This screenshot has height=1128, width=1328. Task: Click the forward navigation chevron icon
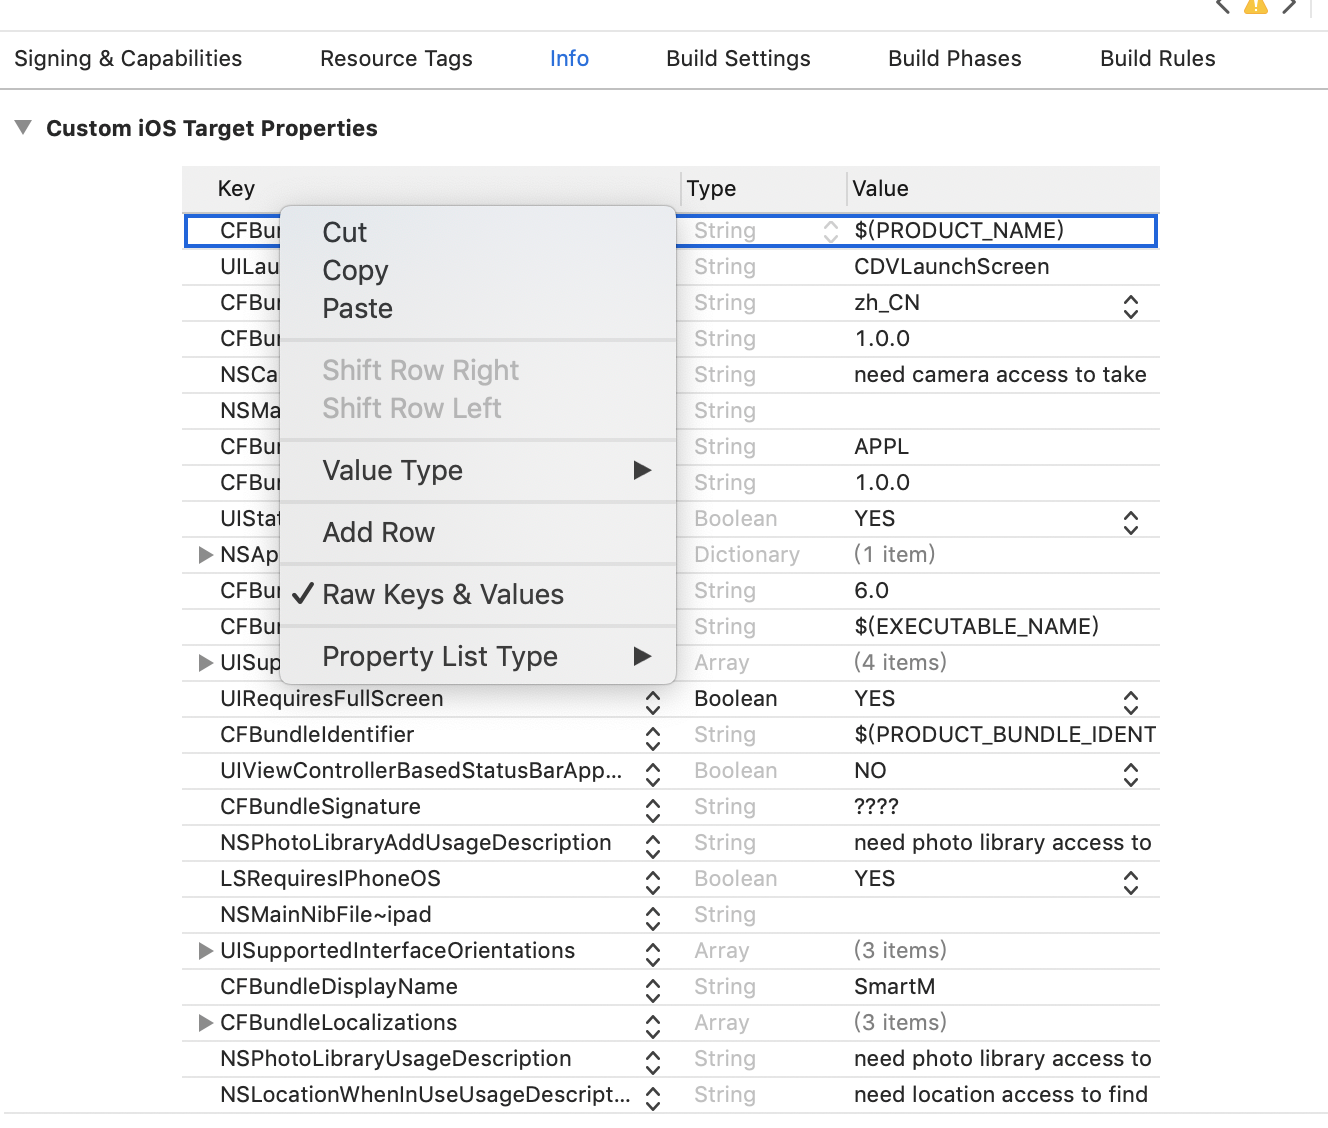(x=1291, y=6)
